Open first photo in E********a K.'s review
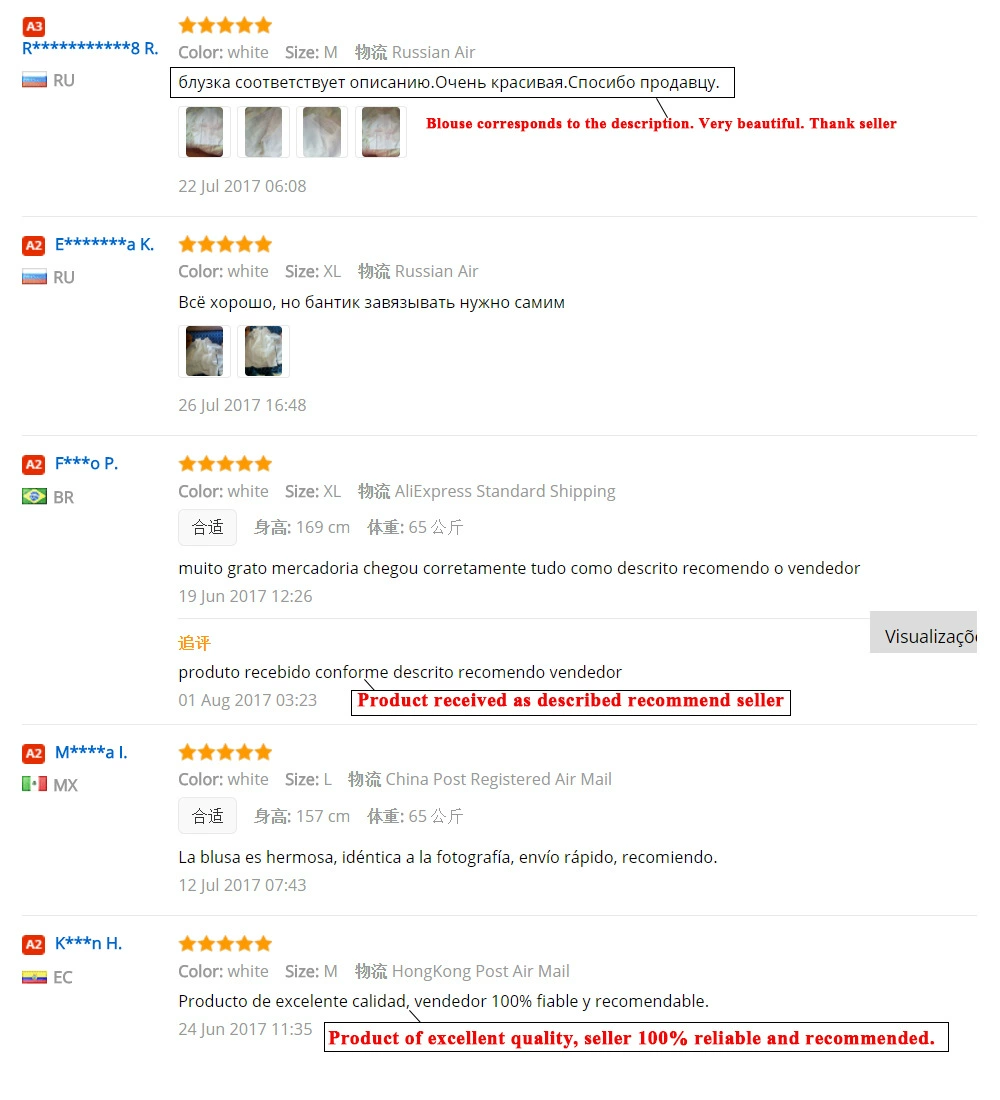This screenshot has height=1100, width=1000. pyautogui.click(x=204, y=351)
